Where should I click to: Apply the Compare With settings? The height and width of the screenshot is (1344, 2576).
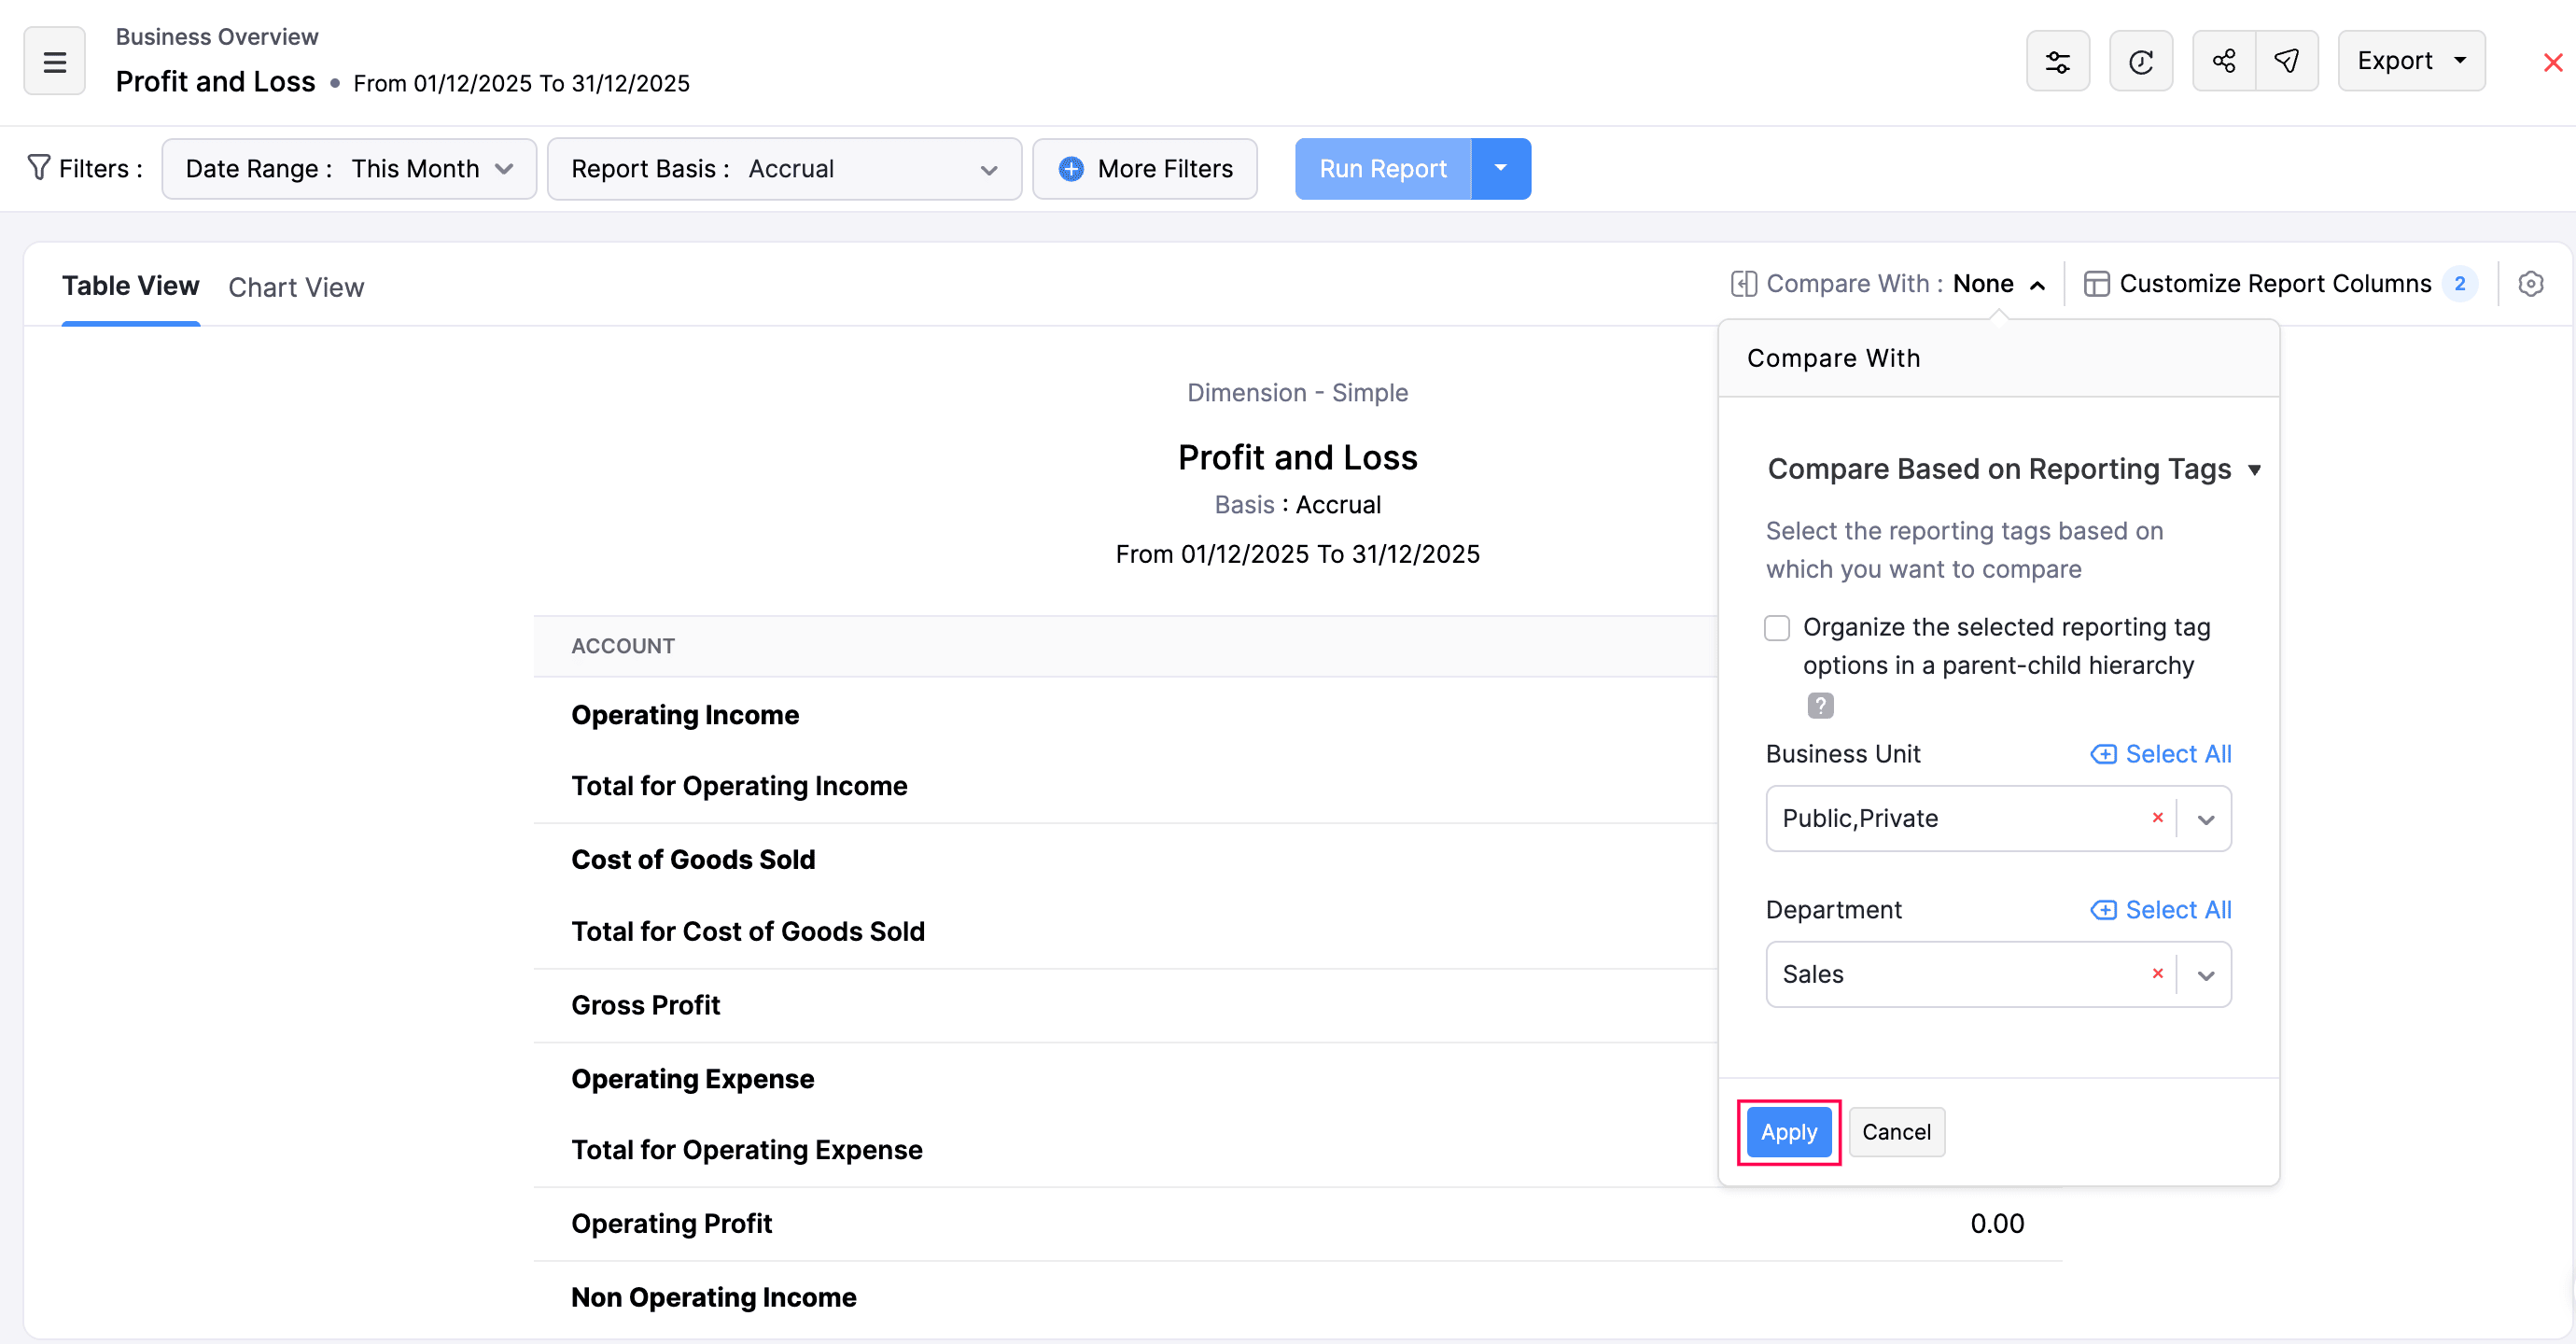pyautogui.click(x=1788, y=1131)
